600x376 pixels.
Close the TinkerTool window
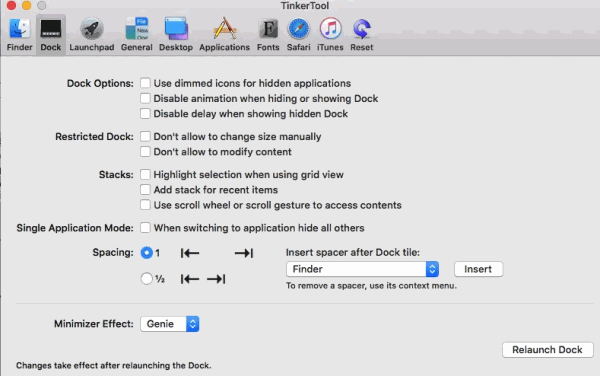click(11, 5)
